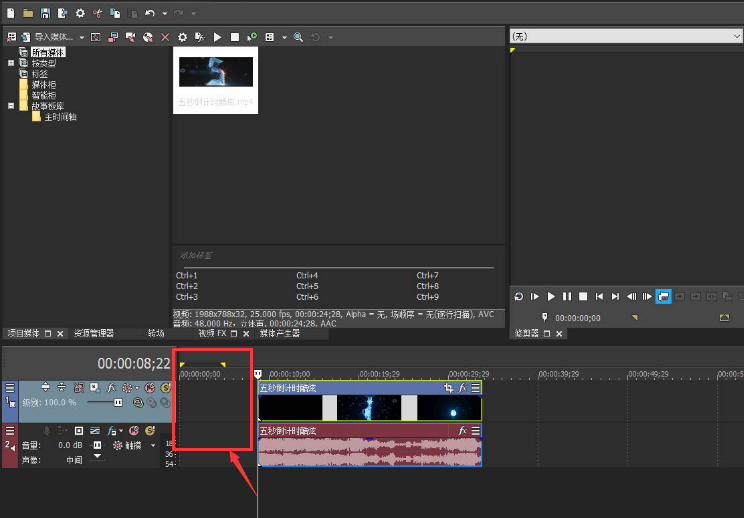Toggle Mute on video track 1

[149, 388]
